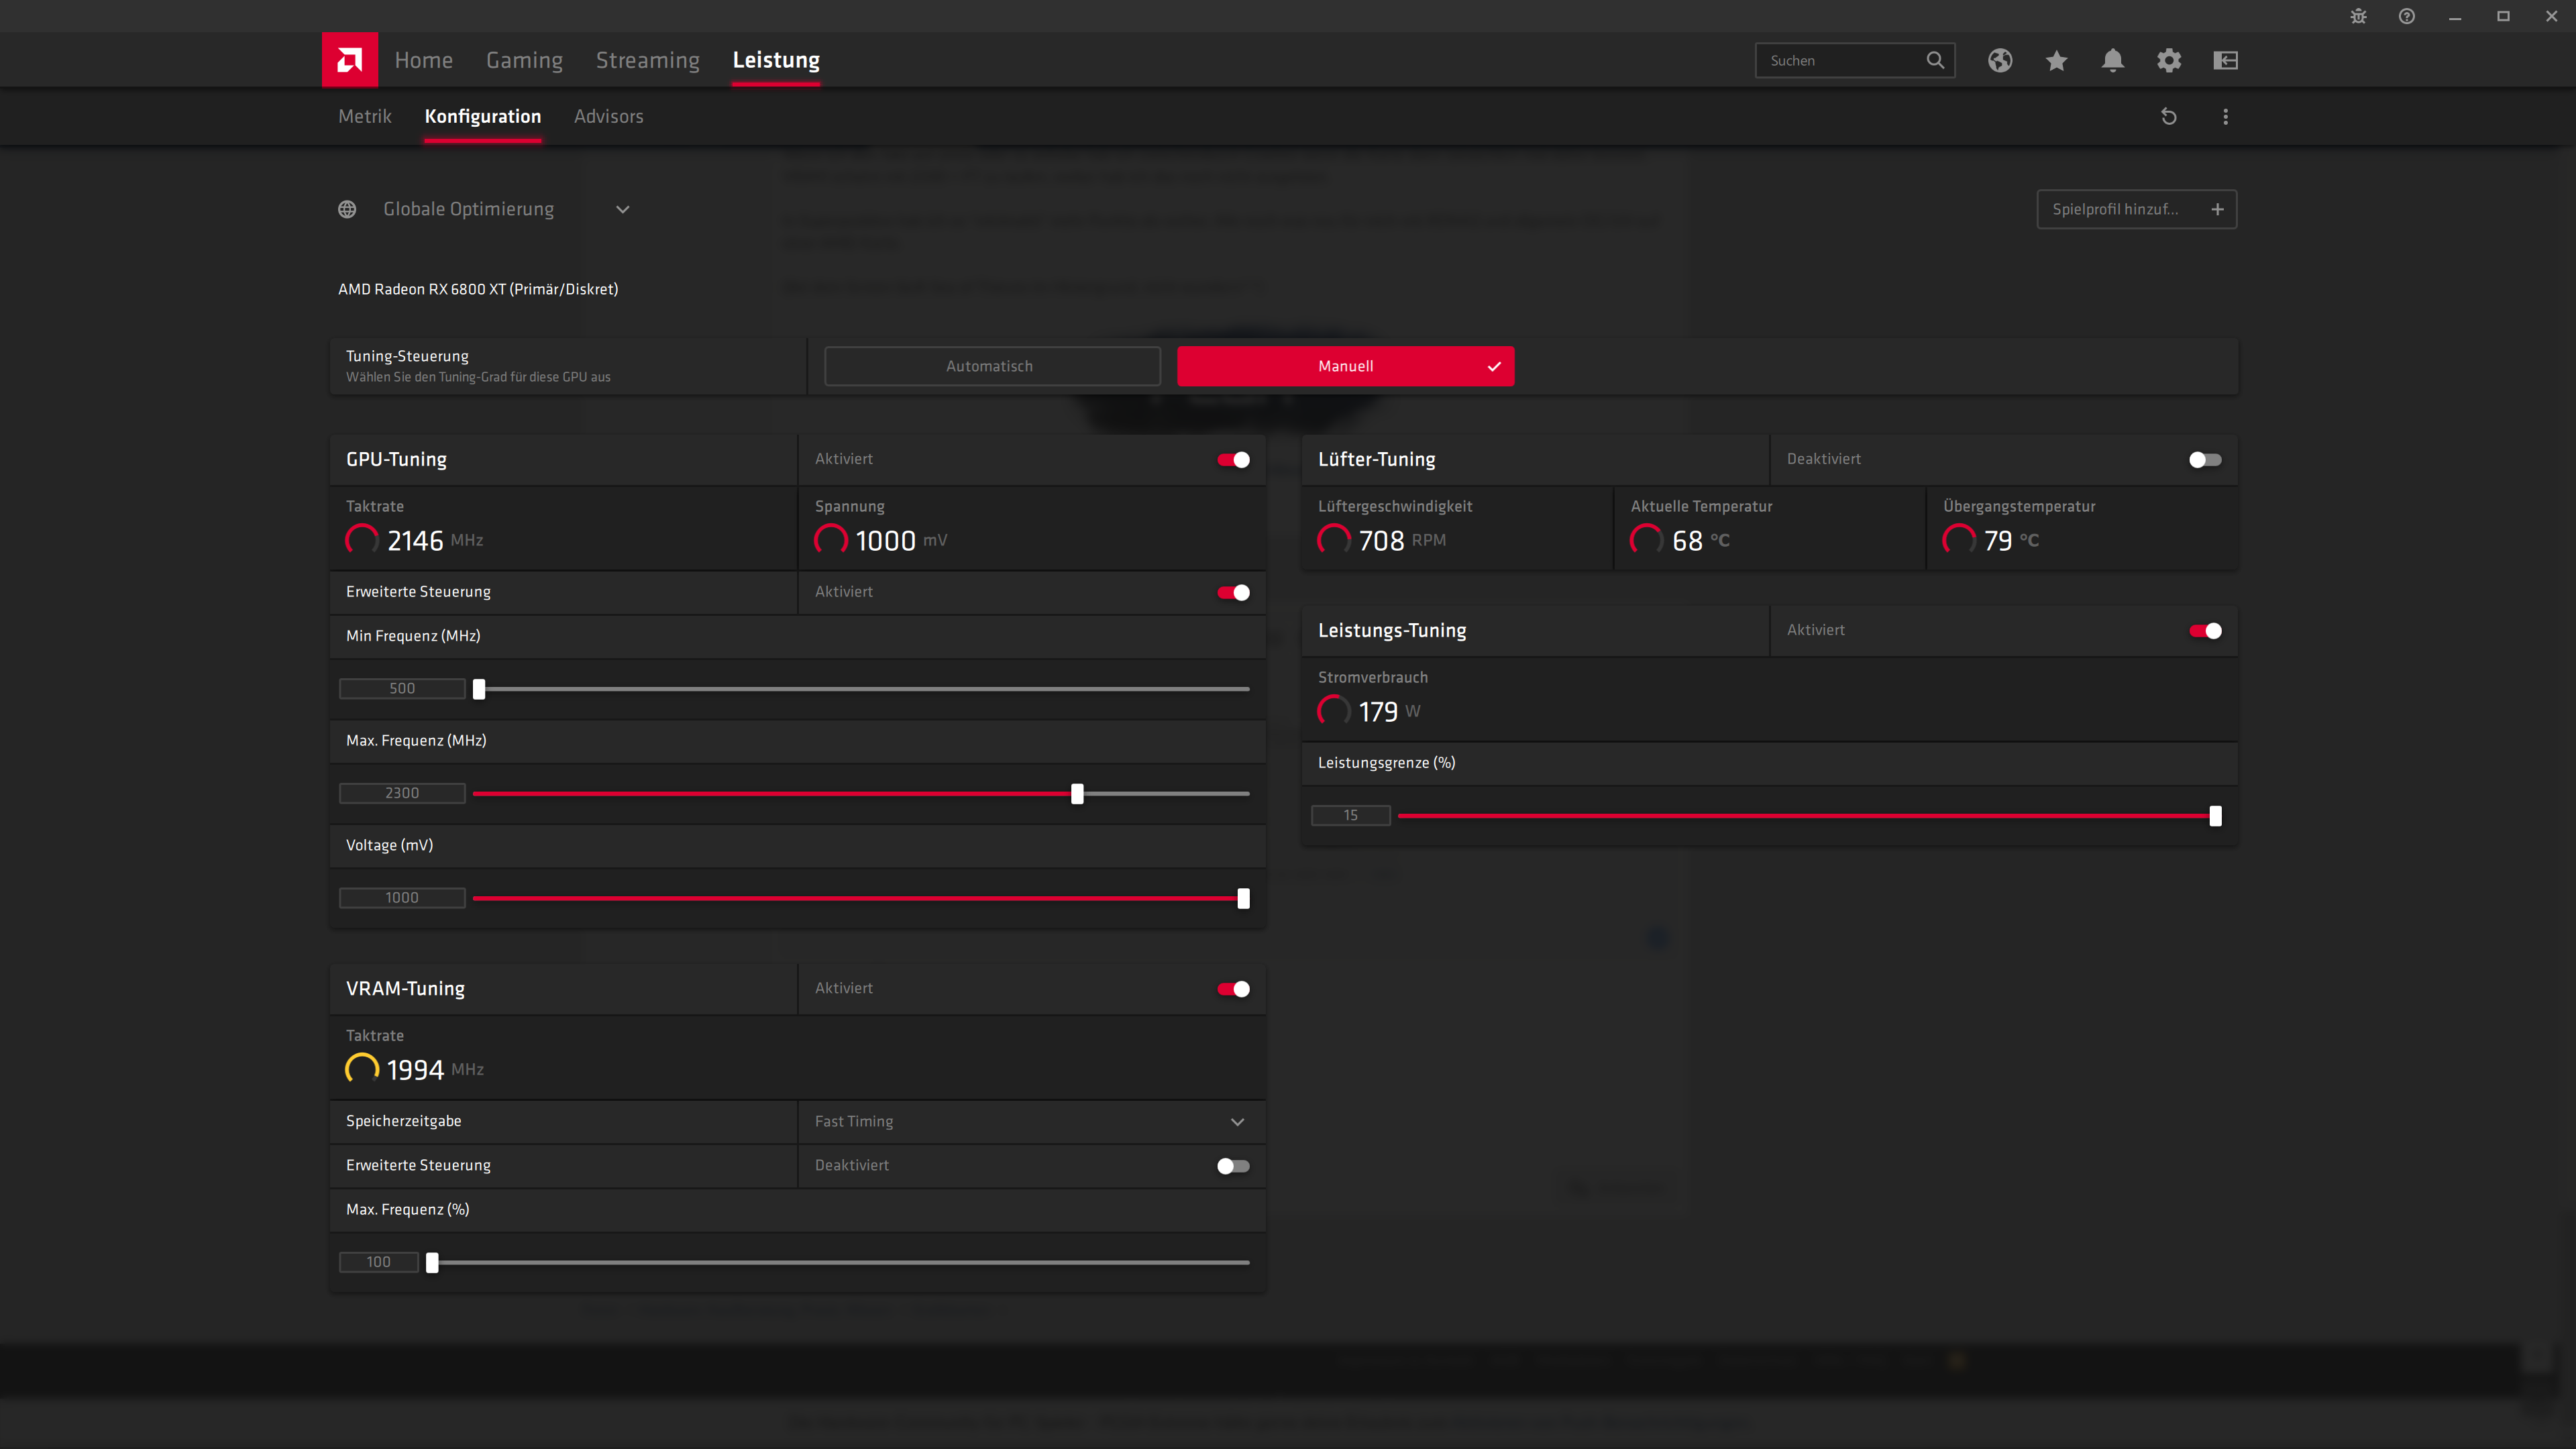The height and width of the screenshot is (1449, 2576).
Task: Open the three-dot more options menu
Action: coord(2225,117)
